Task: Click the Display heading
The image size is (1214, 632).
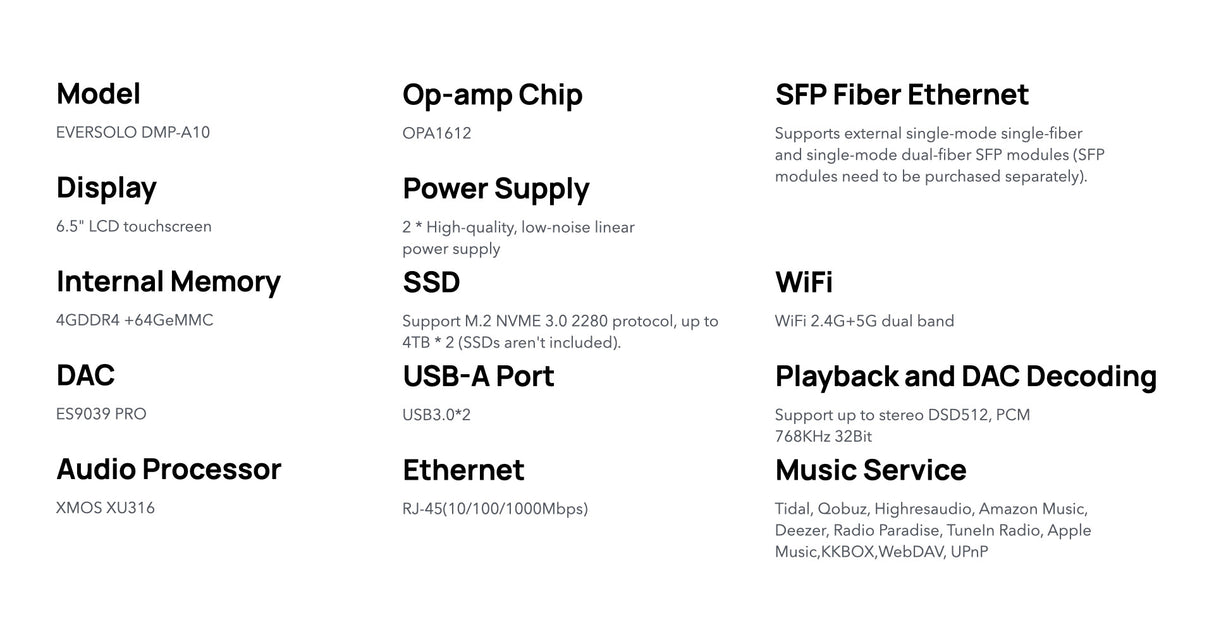Action: click(106, 188)
